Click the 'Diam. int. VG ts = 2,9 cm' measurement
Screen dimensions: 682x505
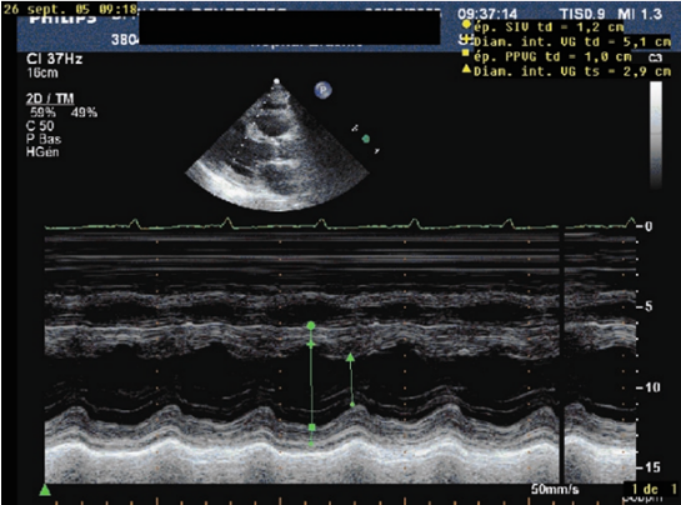coord(572,71)
